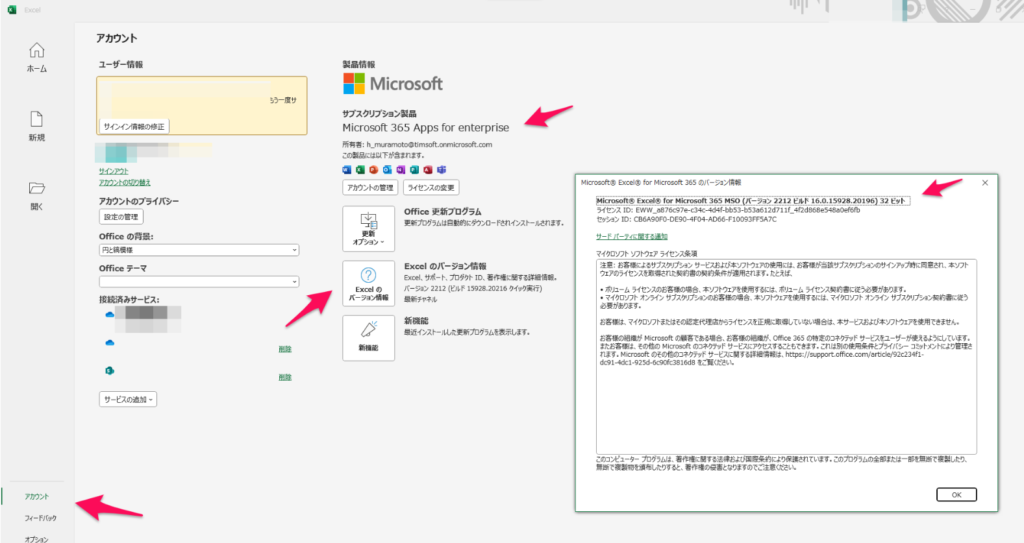Click the 接続済みサービス heading
The width and height of the screenshot is (1024, 543).
click(129, 299)
